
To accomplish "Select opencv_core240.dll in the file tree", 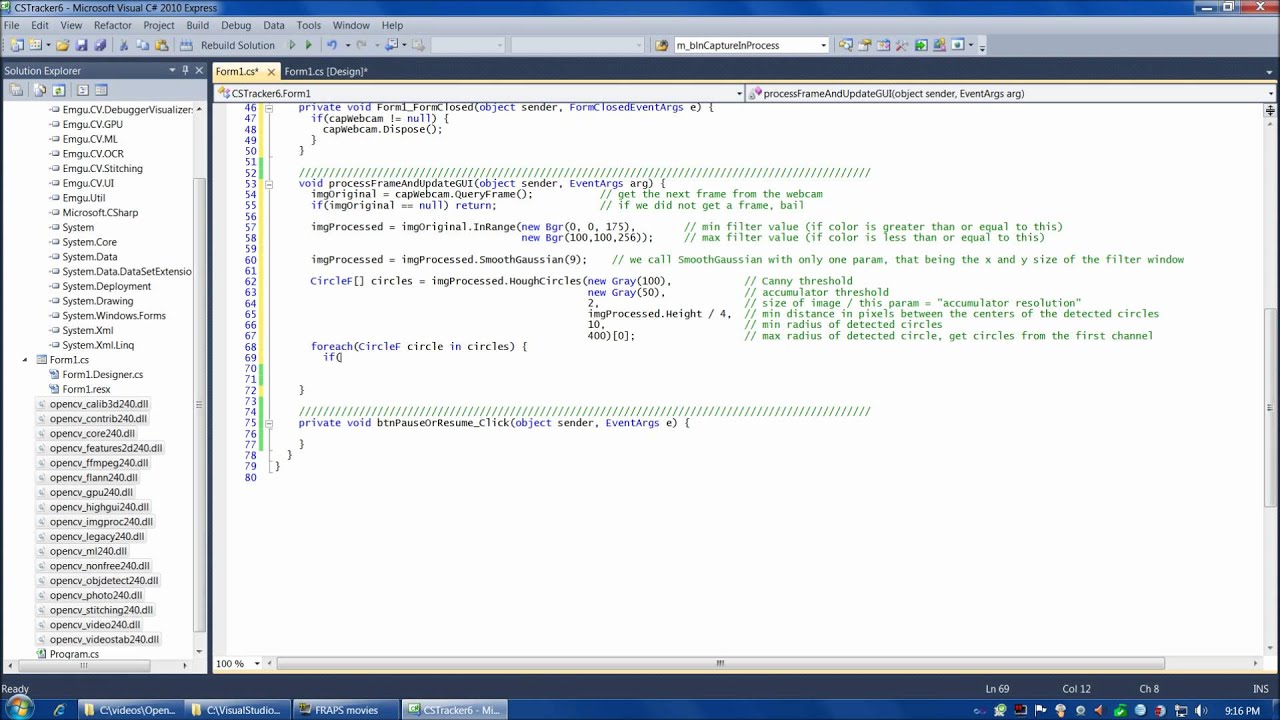I will 92,433.
